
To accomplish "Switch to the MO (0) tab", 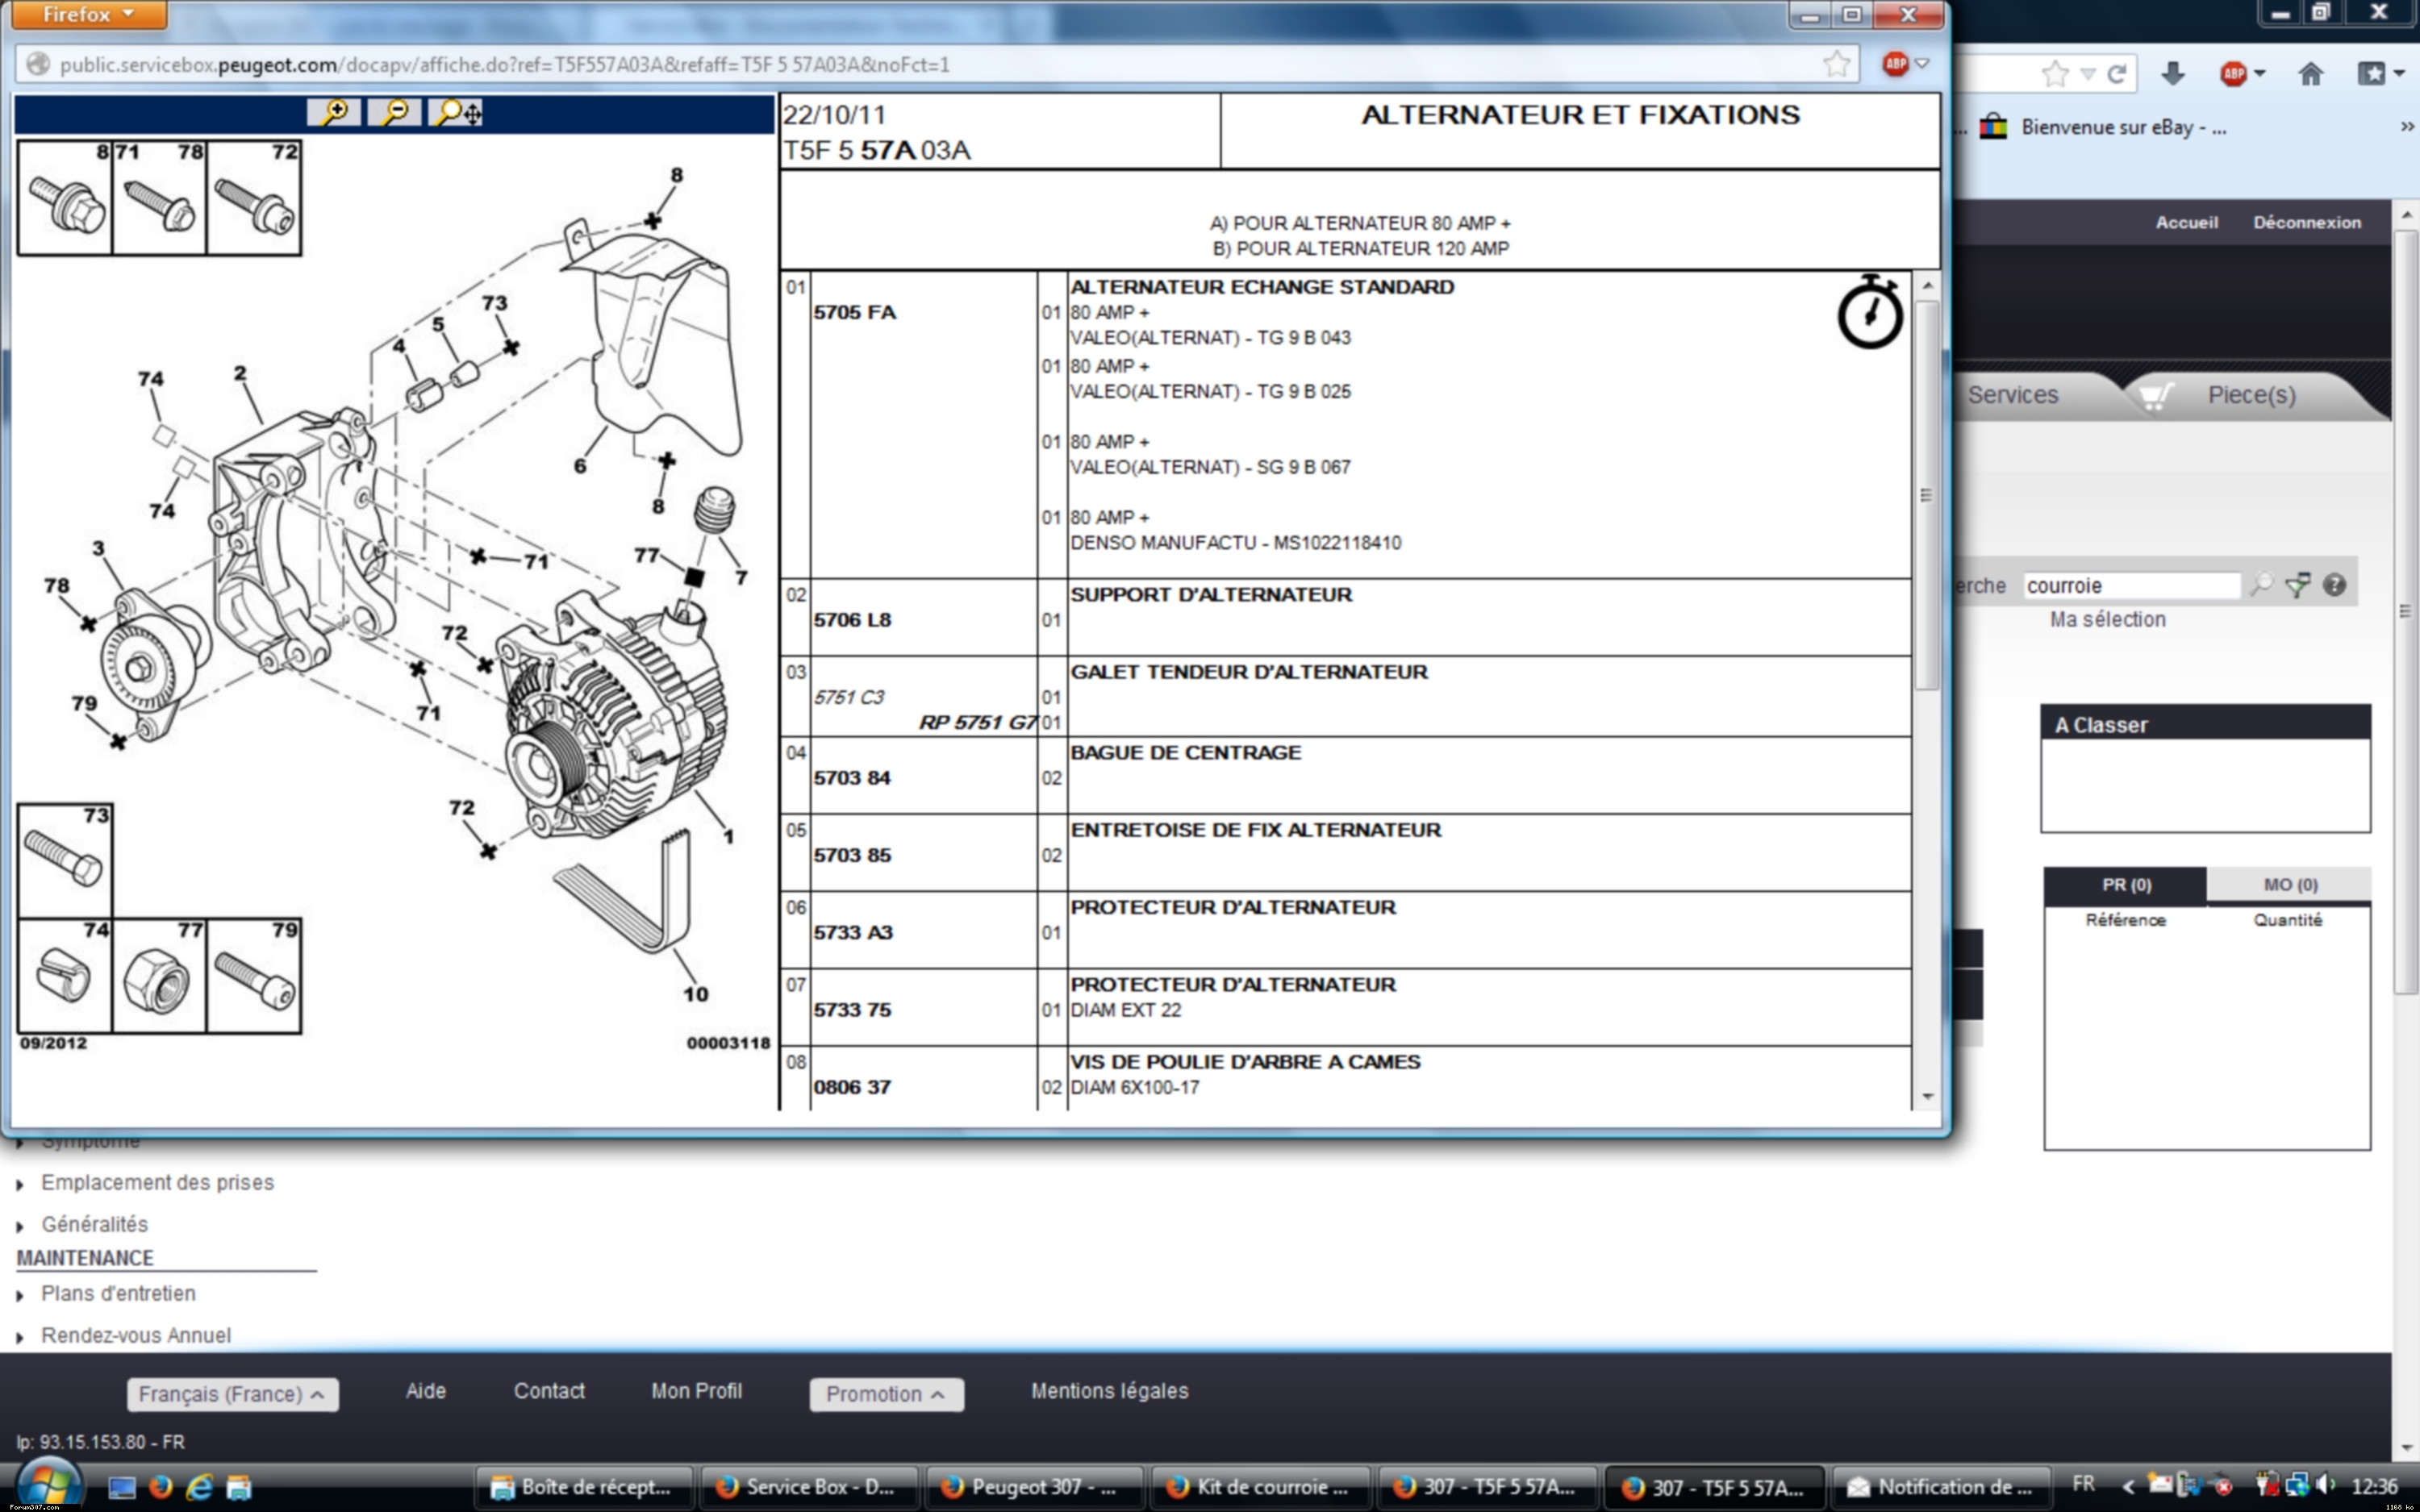I will coord(2289,884).
